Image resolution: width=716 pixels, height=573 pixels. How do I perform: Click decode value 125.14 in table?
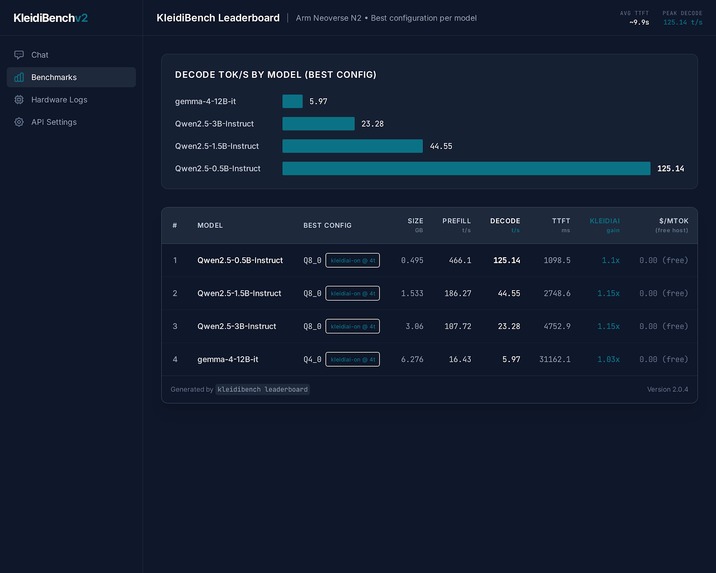pos(506,260)
